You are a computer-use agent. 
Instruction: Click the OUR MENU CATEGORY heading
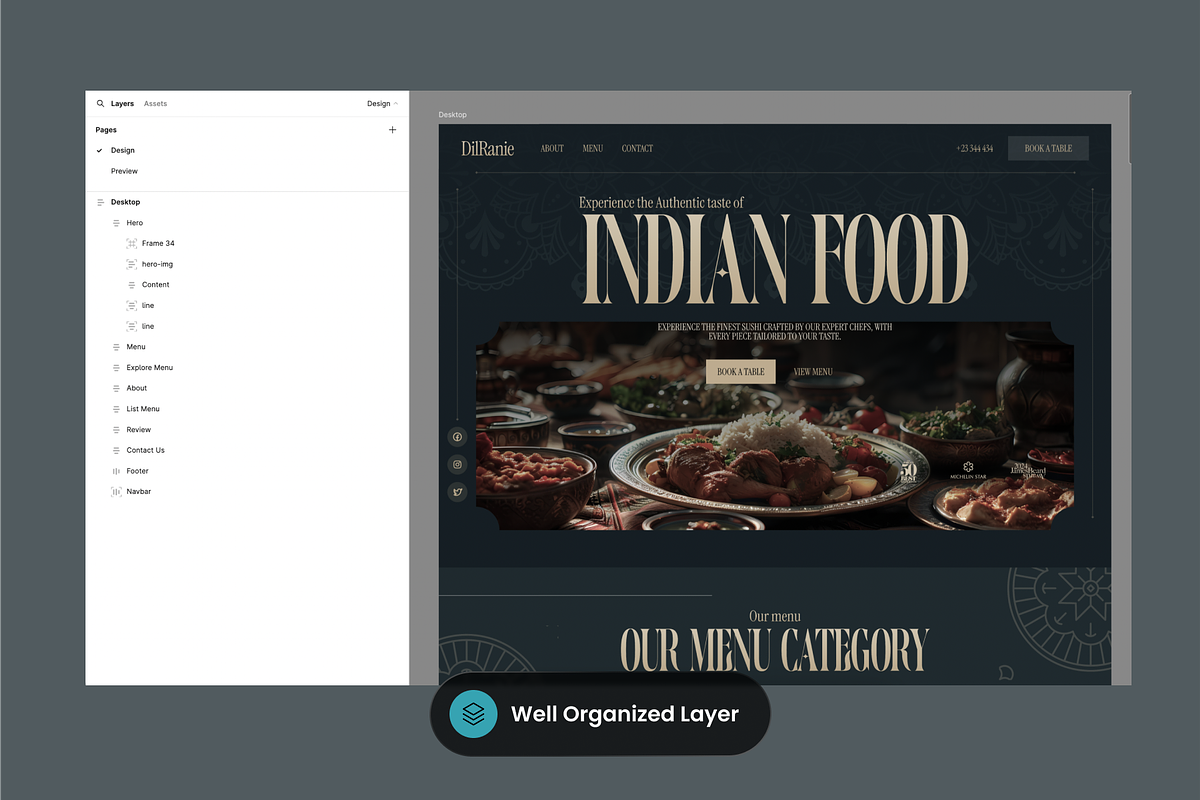point(775,650)
